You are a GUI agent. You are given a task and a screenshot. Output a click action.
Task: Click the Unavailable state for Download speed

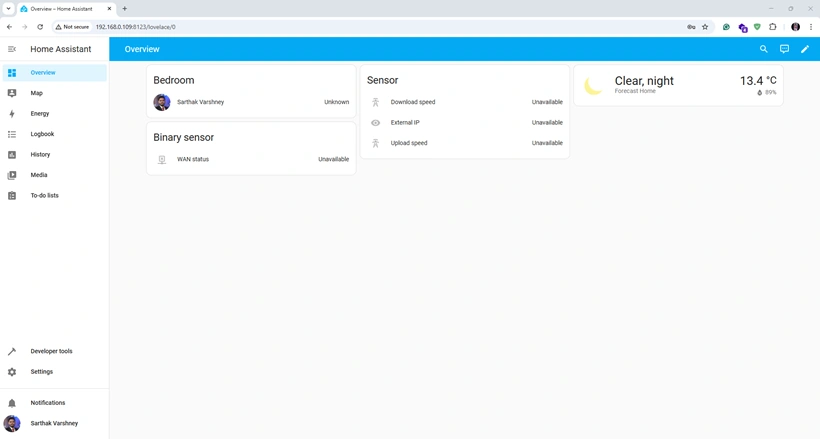point(547,102)
